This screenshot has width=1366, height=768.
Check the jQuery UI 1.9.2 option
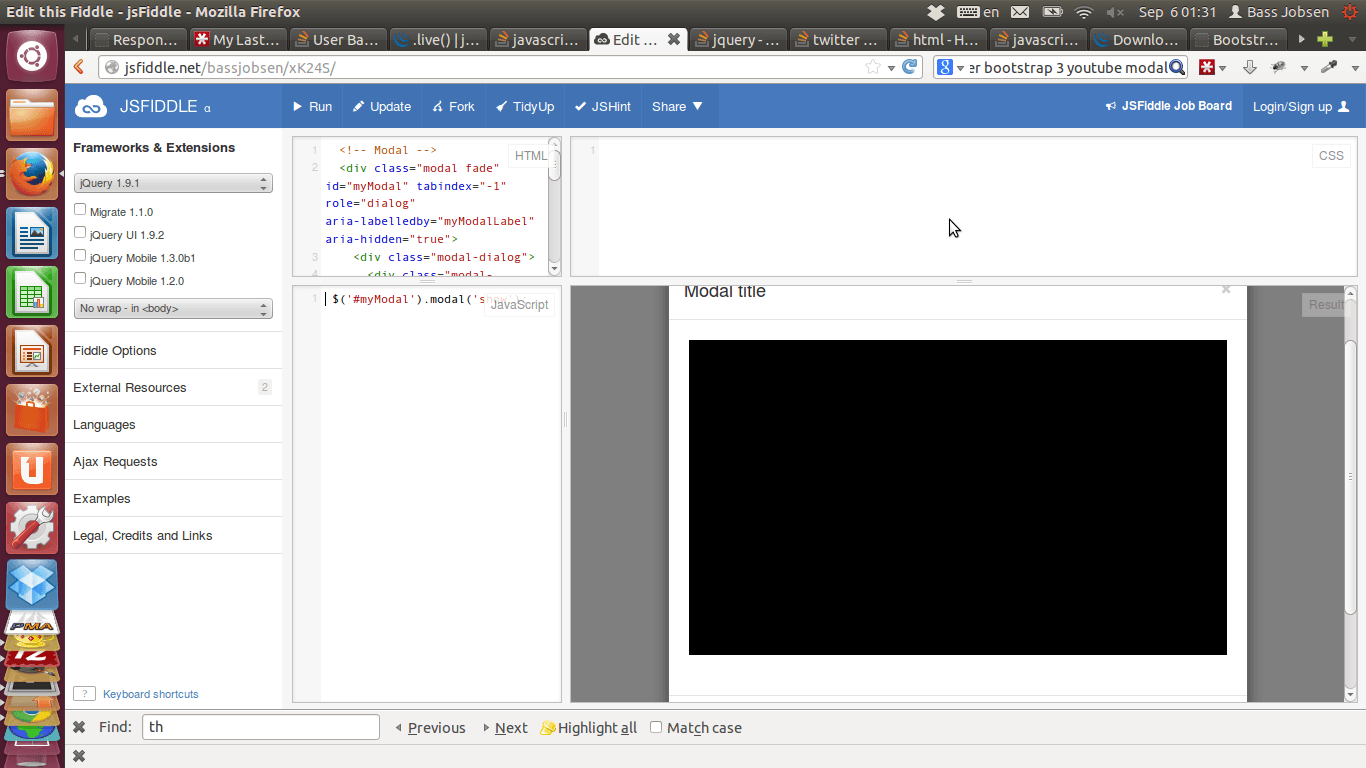[80, 233]
